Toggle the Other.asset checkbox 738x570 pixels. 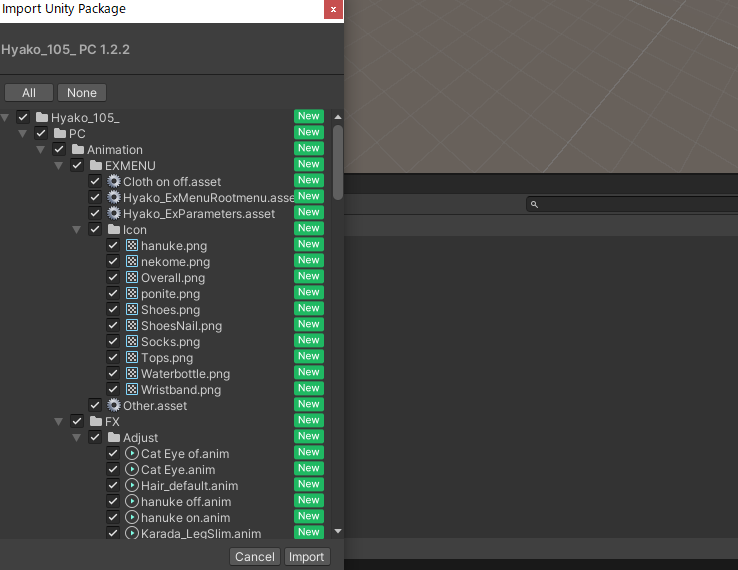[x=95, y=405]
